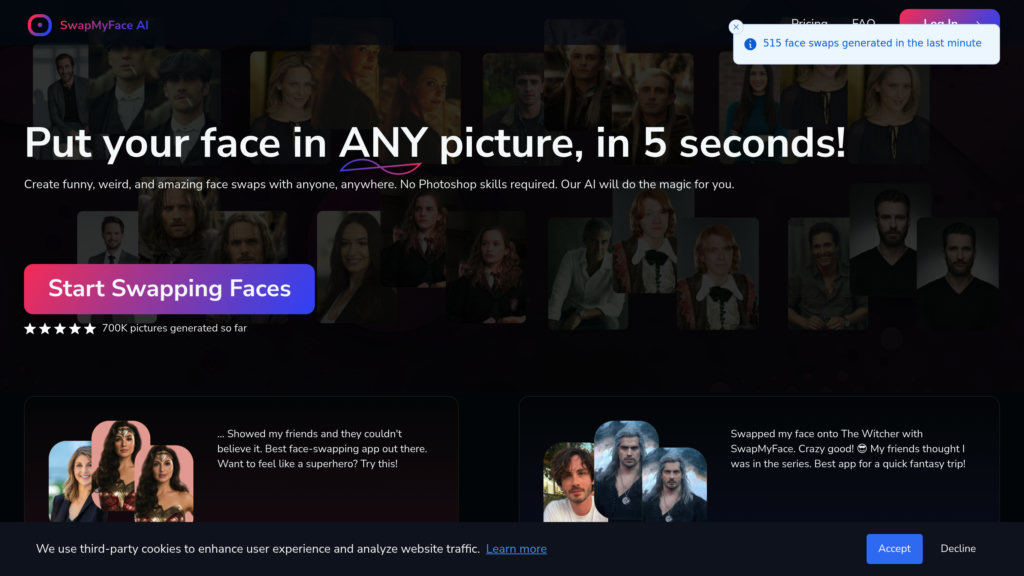Screen dimensions: 1024x576
Task: Click the info icon in the notification
Action: (750, 44)
